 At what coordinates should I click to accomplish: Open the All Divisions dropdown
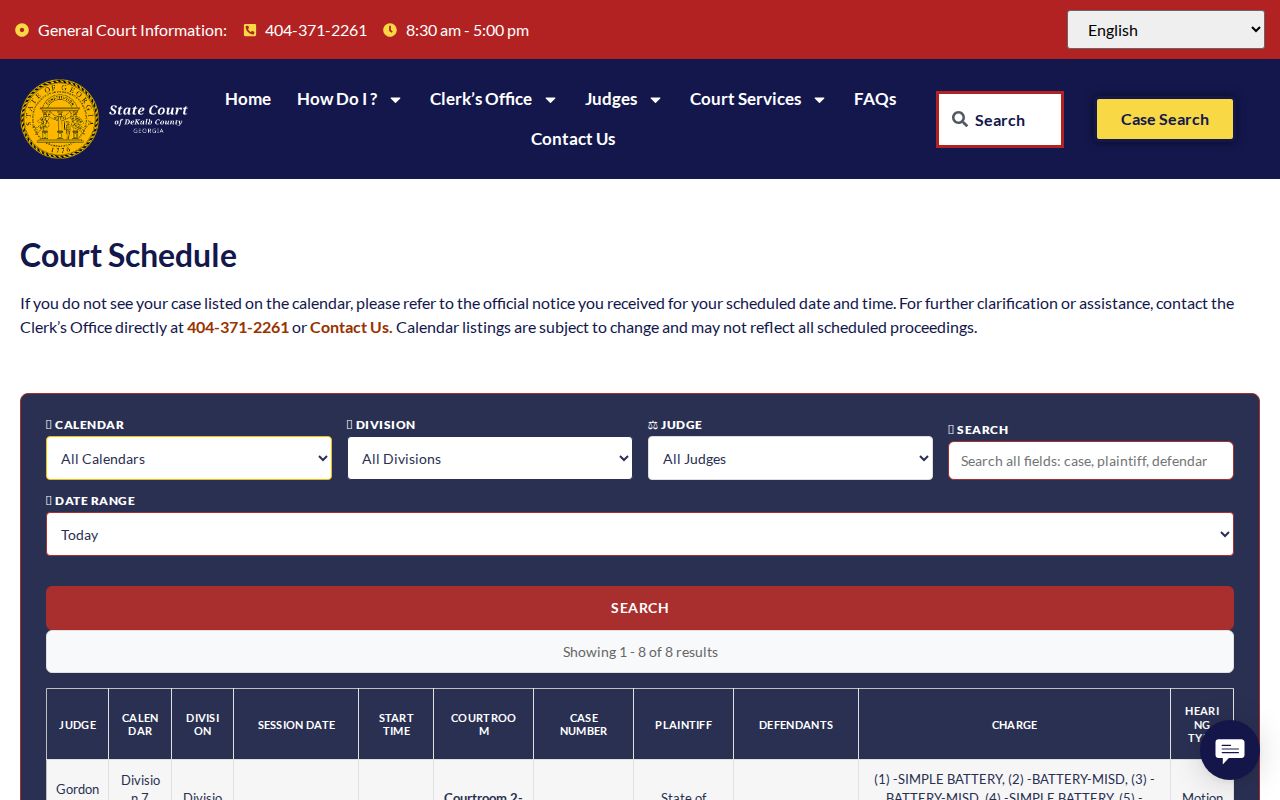490,458
